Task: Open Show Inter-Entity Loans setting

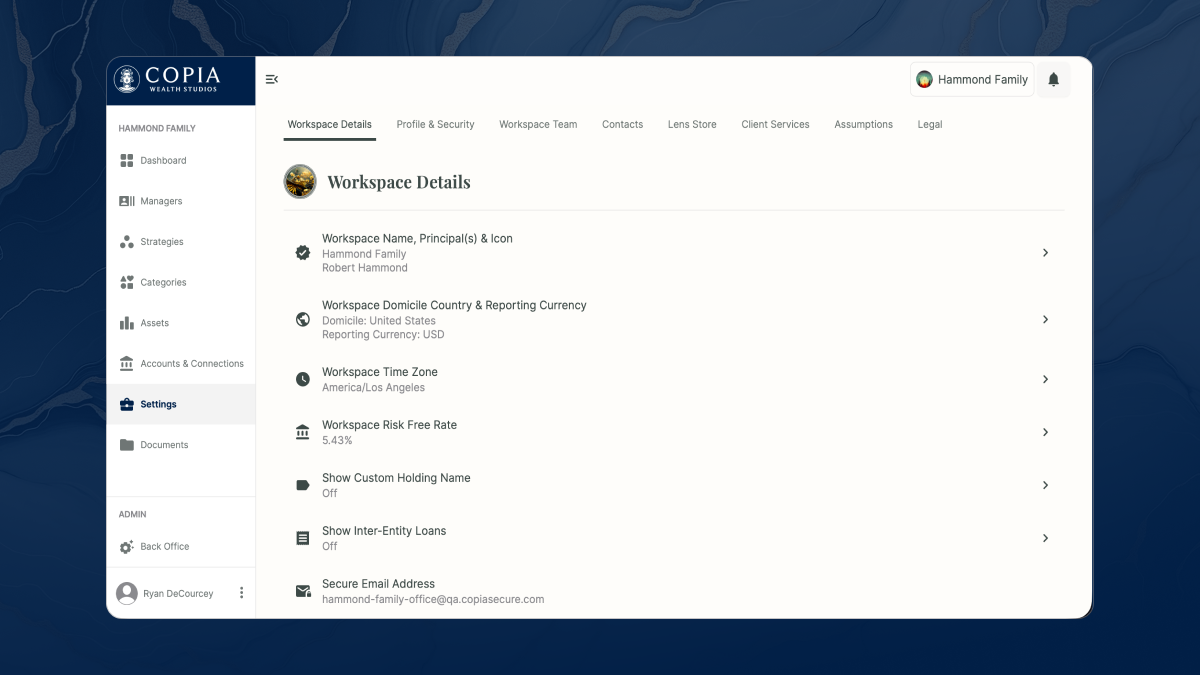Action: [1045, 538]
